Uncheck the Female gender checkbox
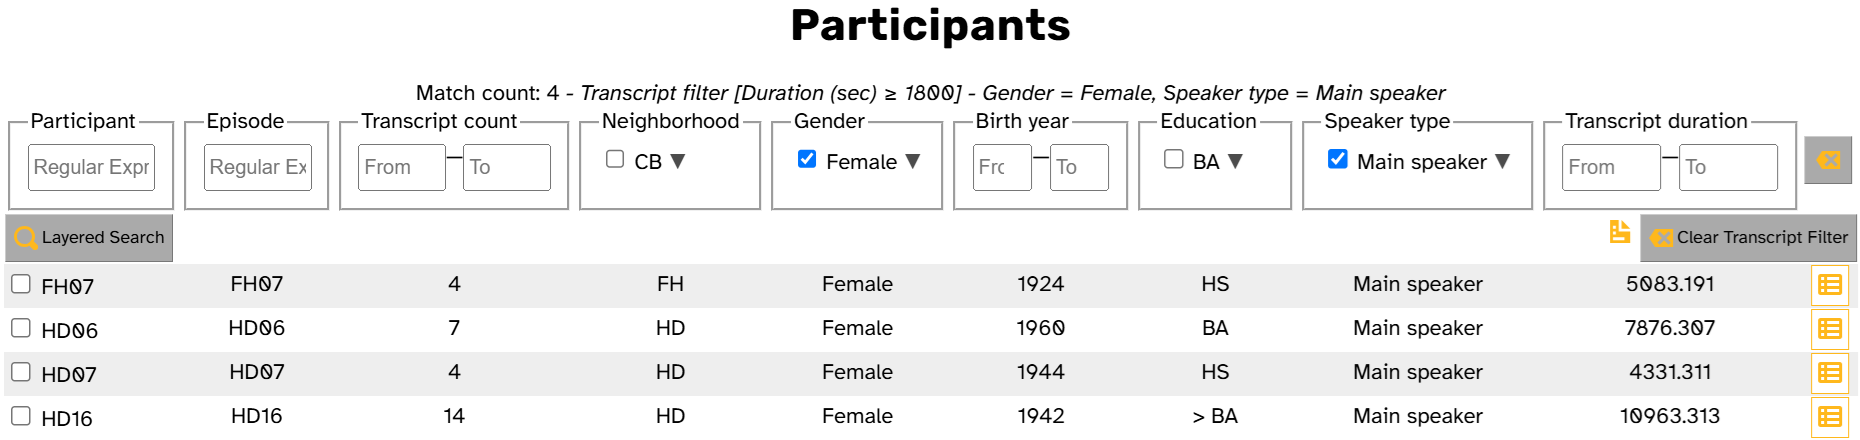Image resolution: width=1860 pixels, height=440 pixels. 807,159
